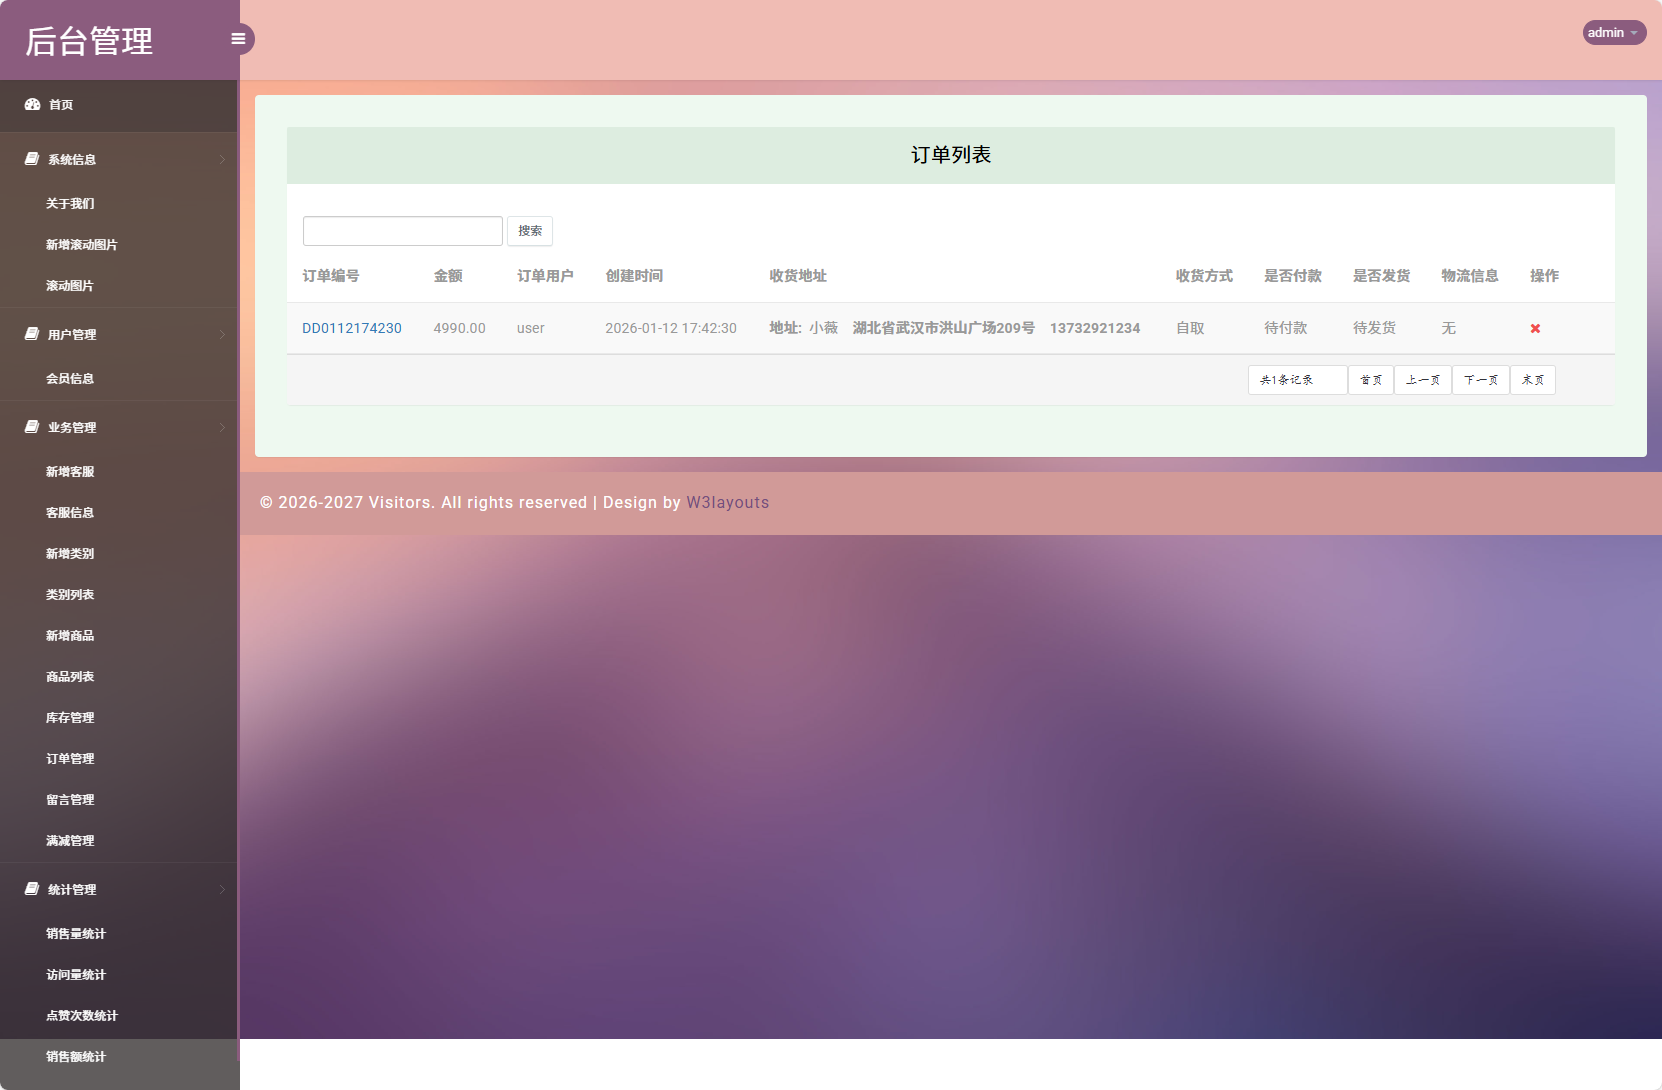Visit the W3layouts footer link
Image resolution: width=1662 pixels, height=1090 pixels.
[x=728, y=503]
